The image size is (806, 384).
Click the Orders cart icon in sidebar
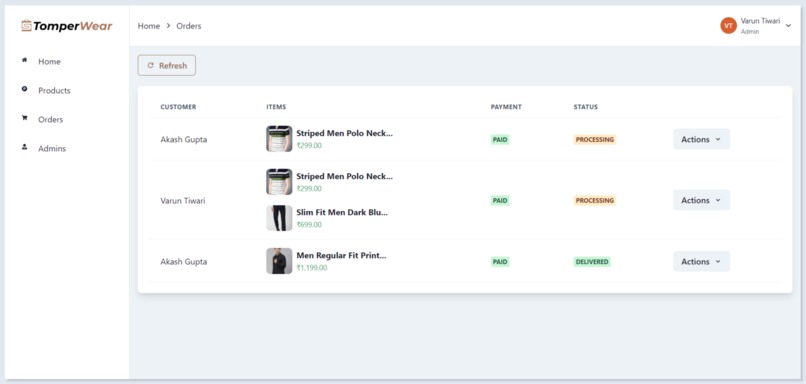(24, 118)
